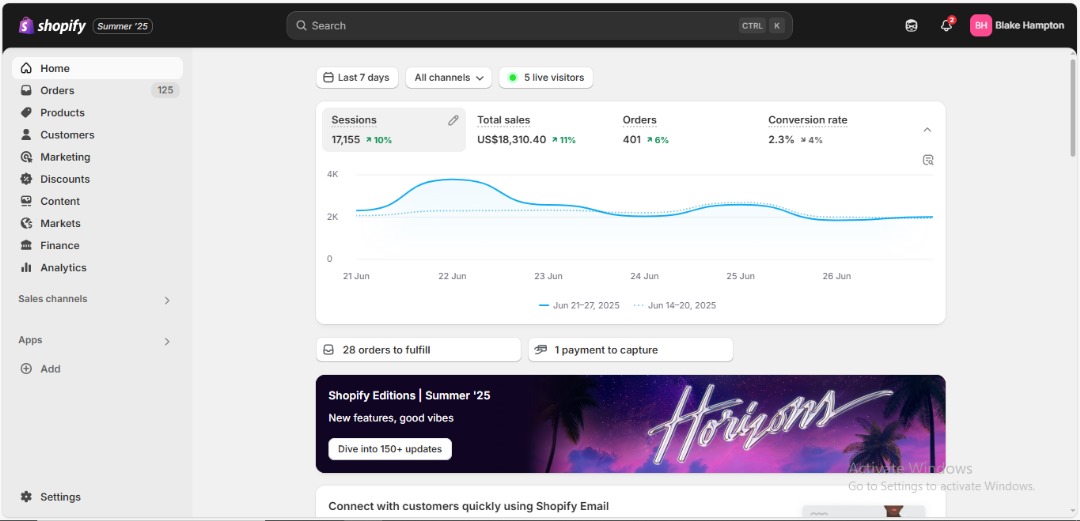Click the Products tag icon

coord(26,112)
